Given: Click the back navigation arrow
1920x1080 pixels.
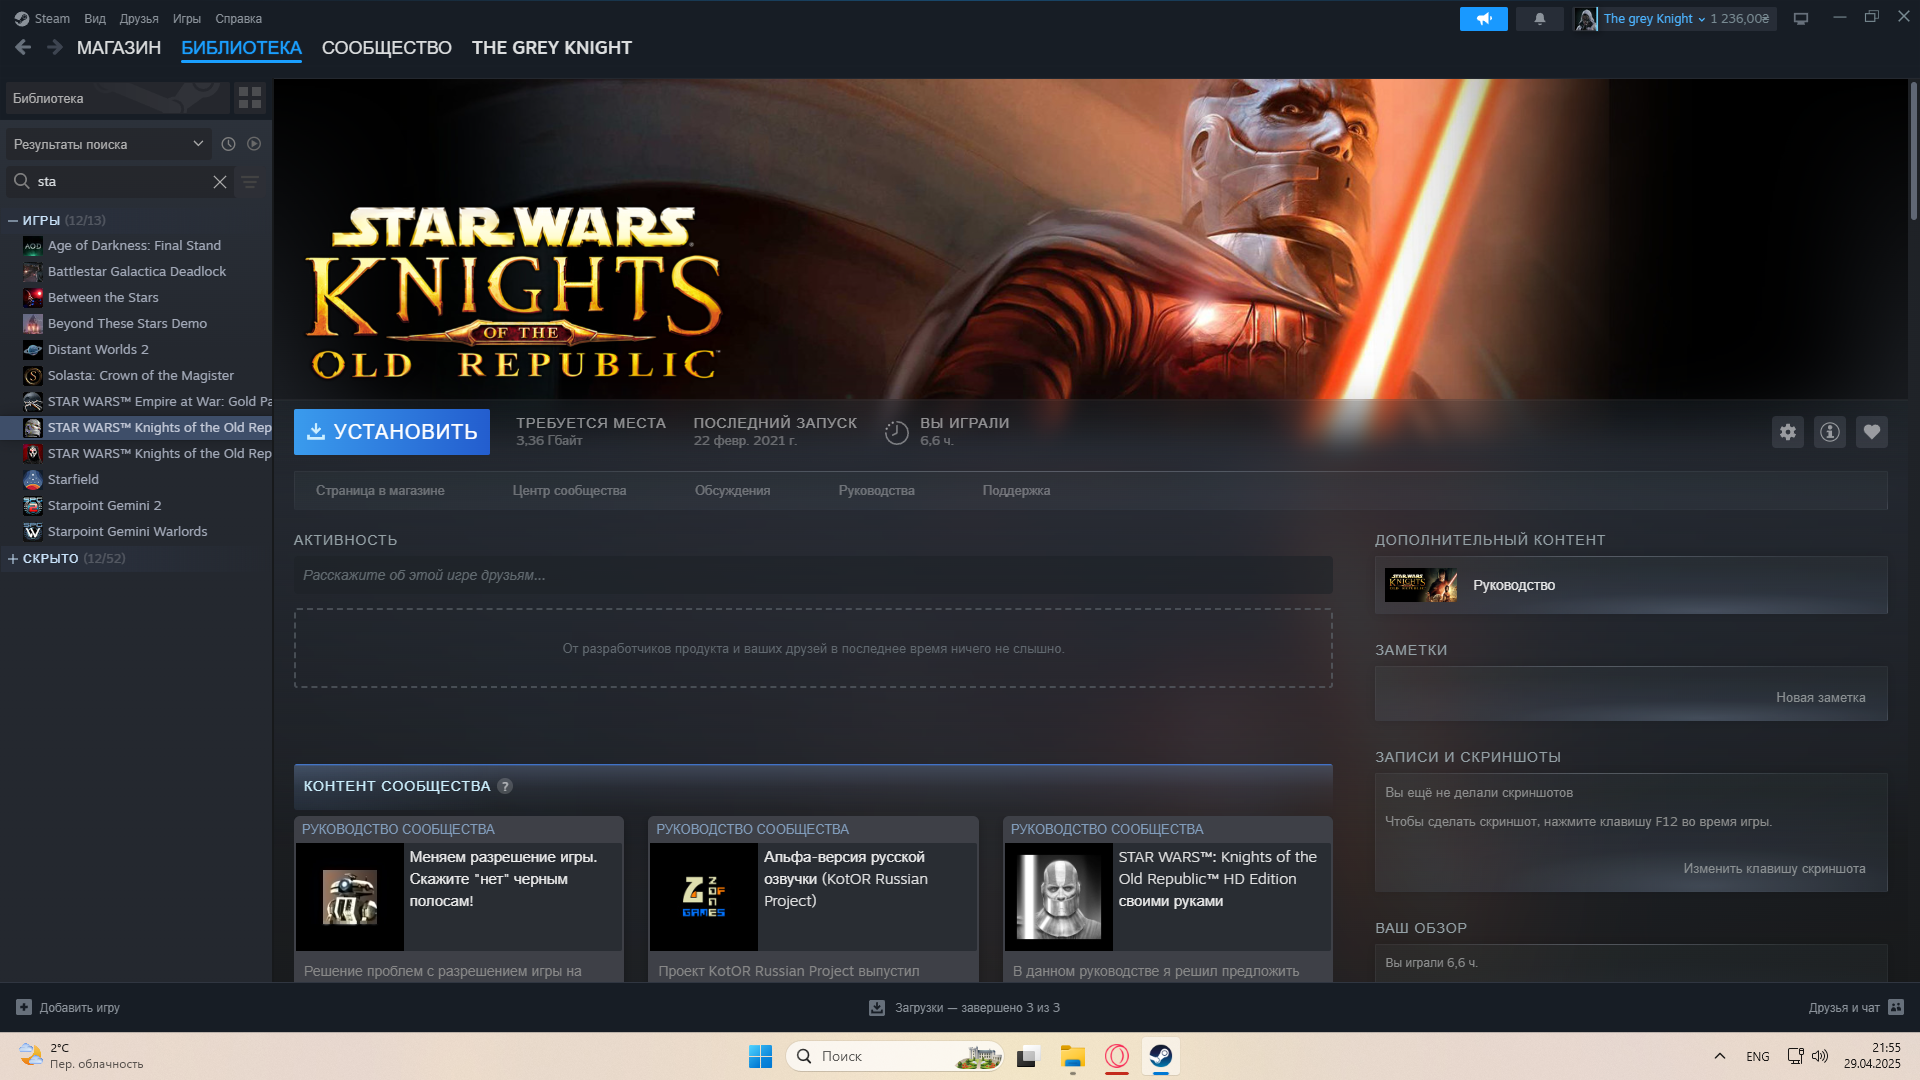Looking at the screenshot, I should pos(23,47).
